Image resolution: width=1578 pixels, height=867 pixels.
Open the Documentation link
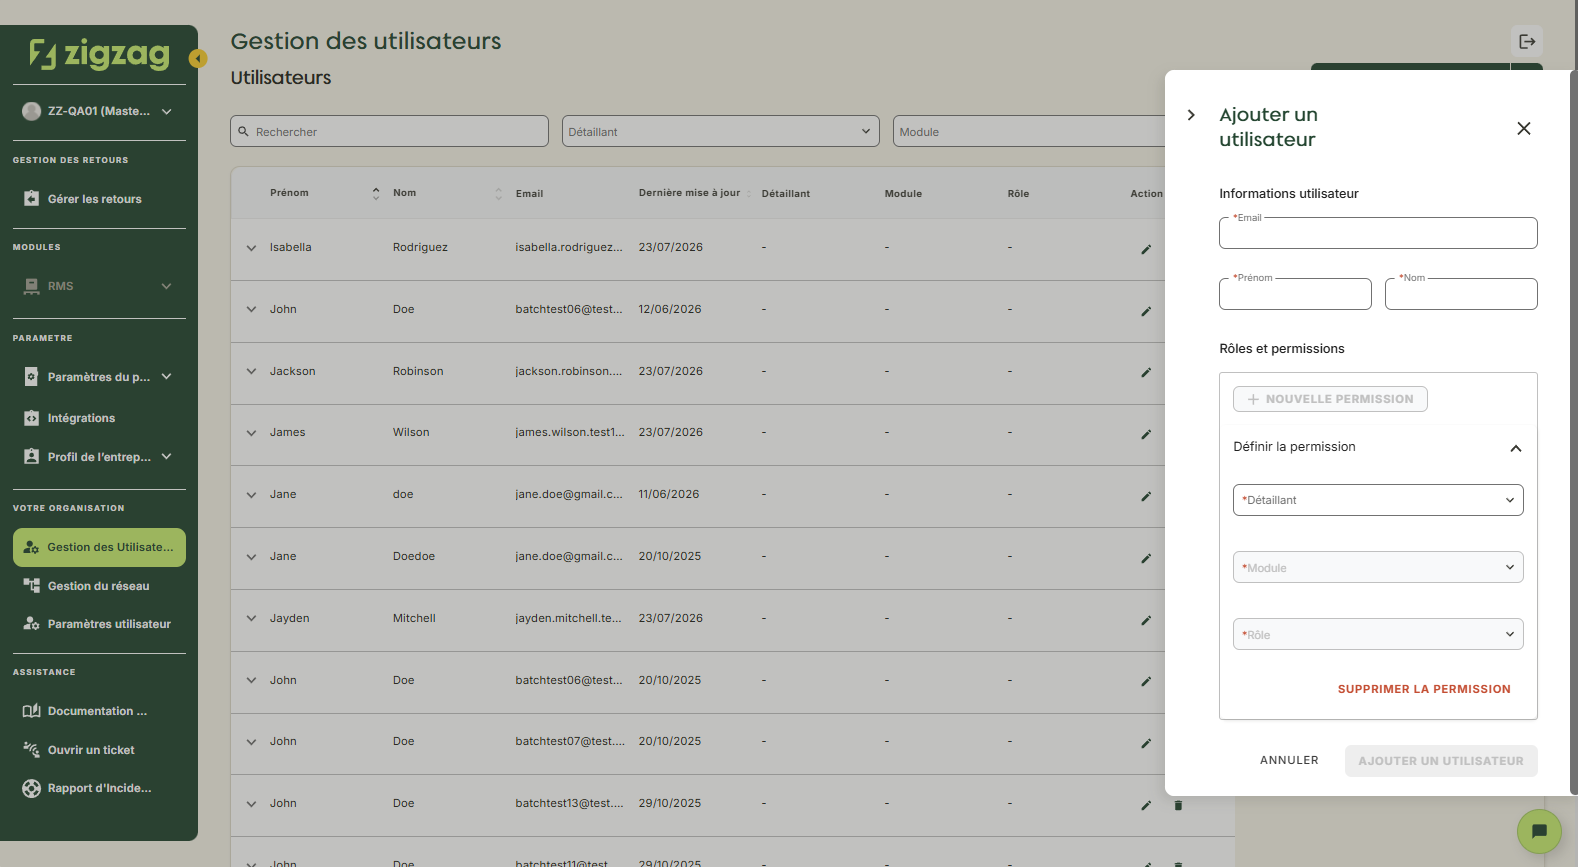tap(99, 711)
